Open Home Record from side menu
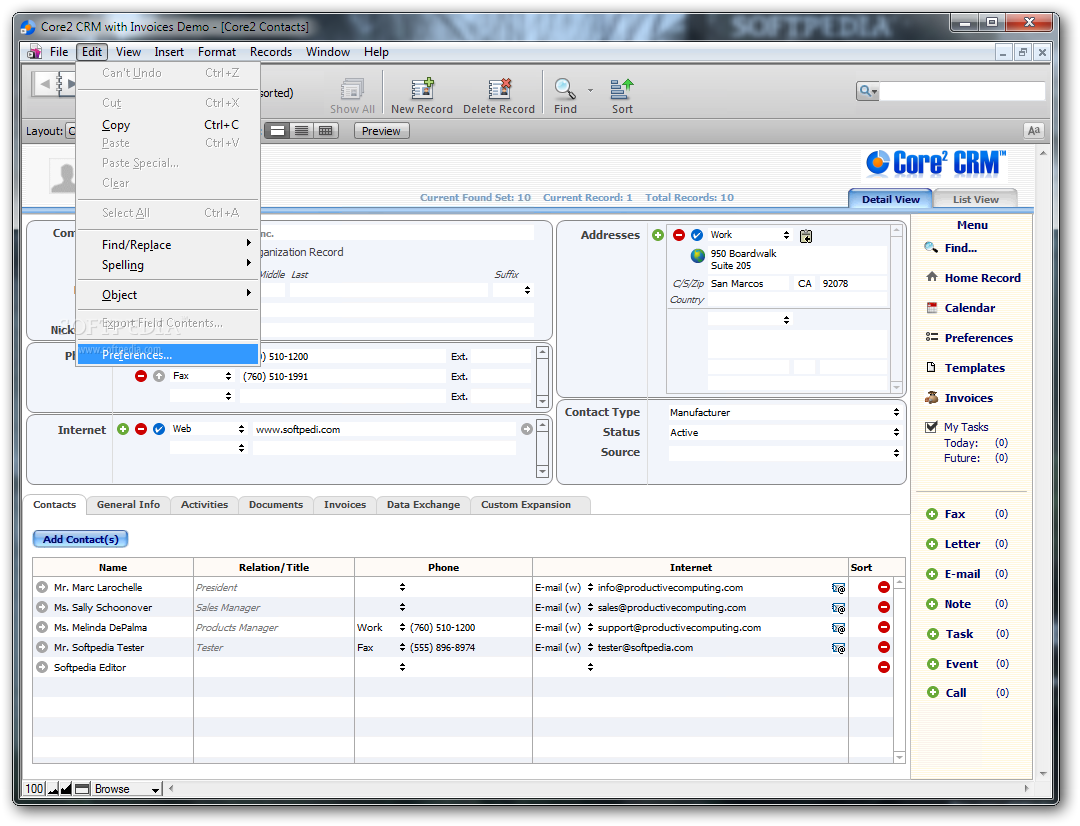The width and height of the screenshot is (1080, 826). tap(982, 278)
